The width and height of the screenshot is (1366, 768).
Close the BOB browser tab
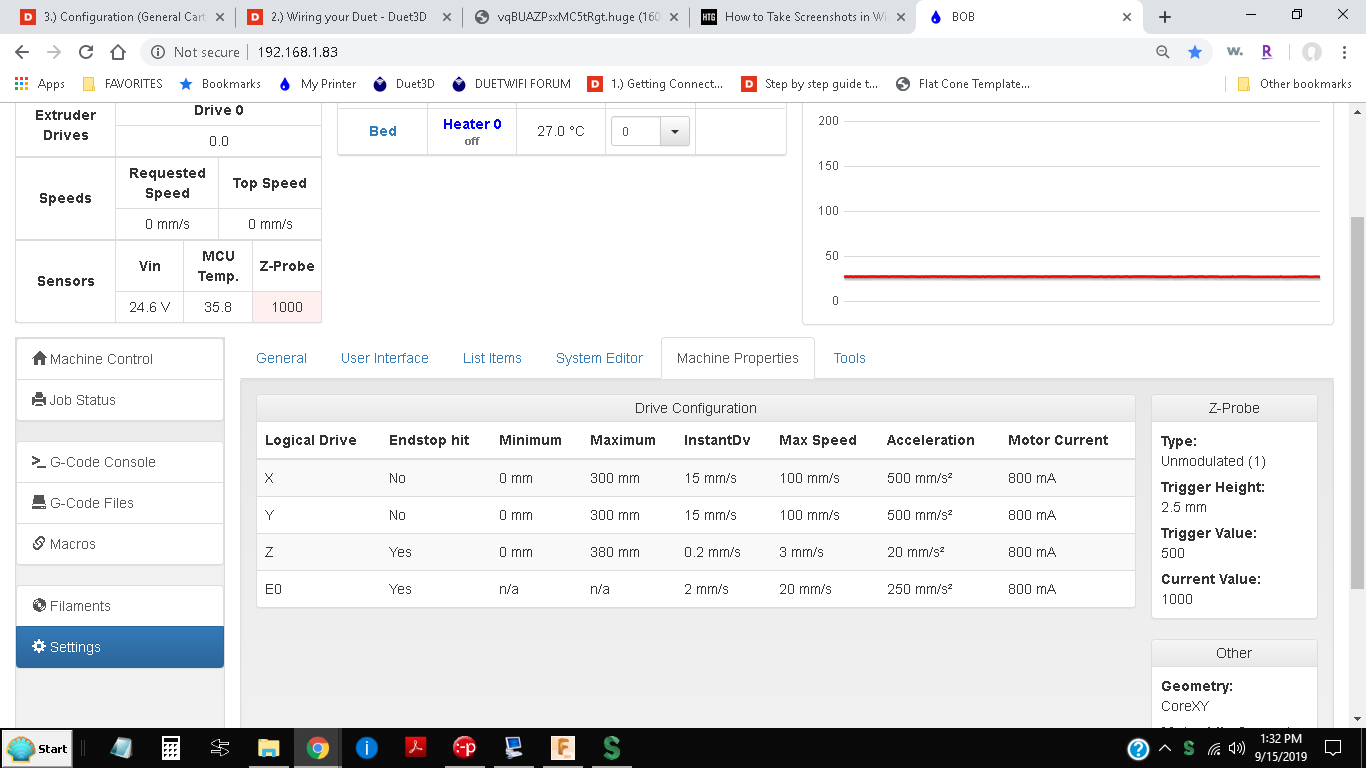(x=1127, y=17)
